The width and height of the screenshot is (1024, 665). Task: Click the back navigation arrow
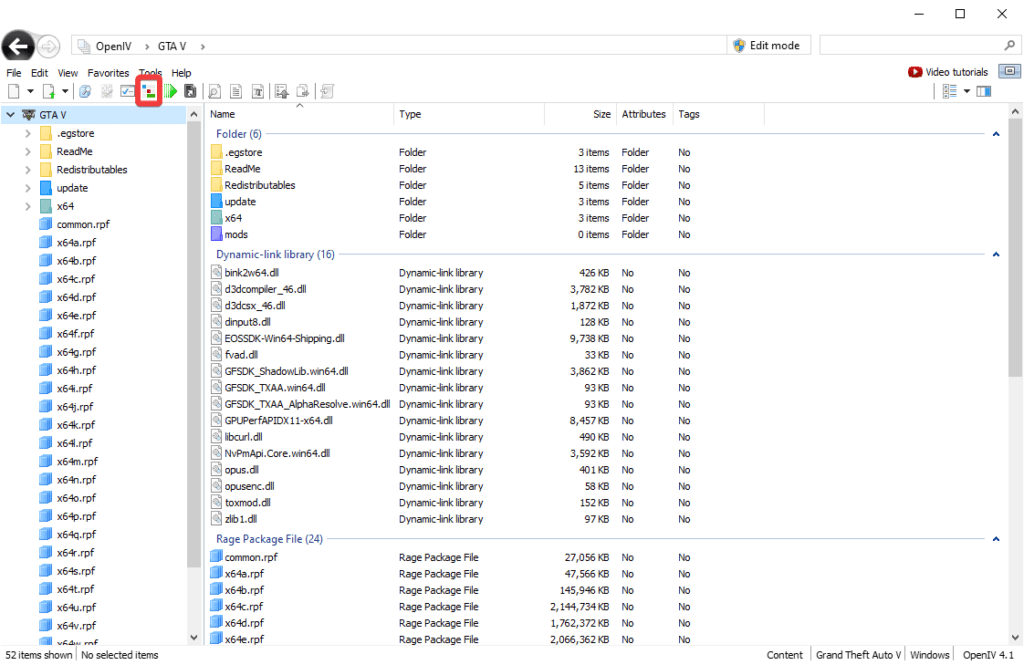[x=18, y=46]
